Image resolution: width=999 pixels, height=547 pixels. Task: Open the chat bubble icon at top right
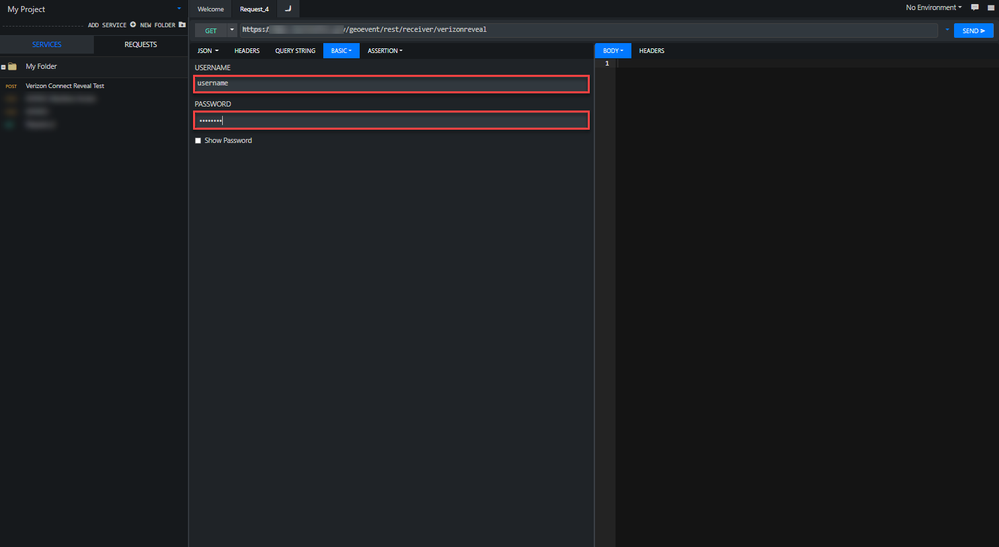pos(975,8)
